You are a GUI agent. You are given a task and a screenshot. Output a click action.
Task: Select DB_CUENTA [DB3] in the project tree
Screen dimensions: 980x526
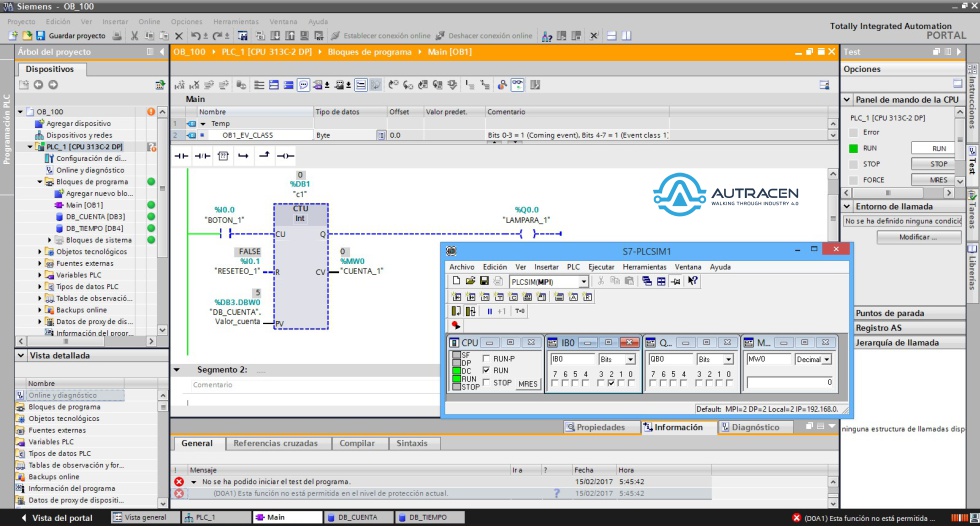(95, 217)
